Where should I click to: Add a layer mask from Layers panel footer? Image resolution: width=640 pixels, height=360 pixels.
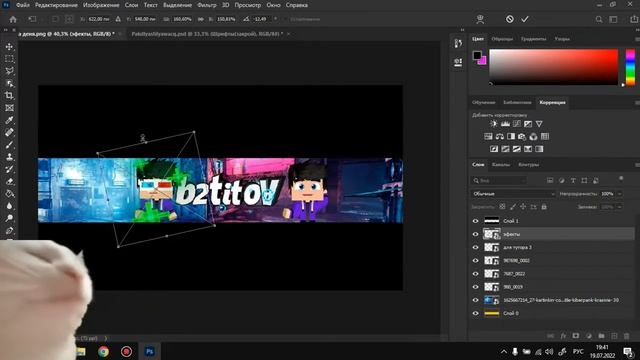(x=576, y=336)
